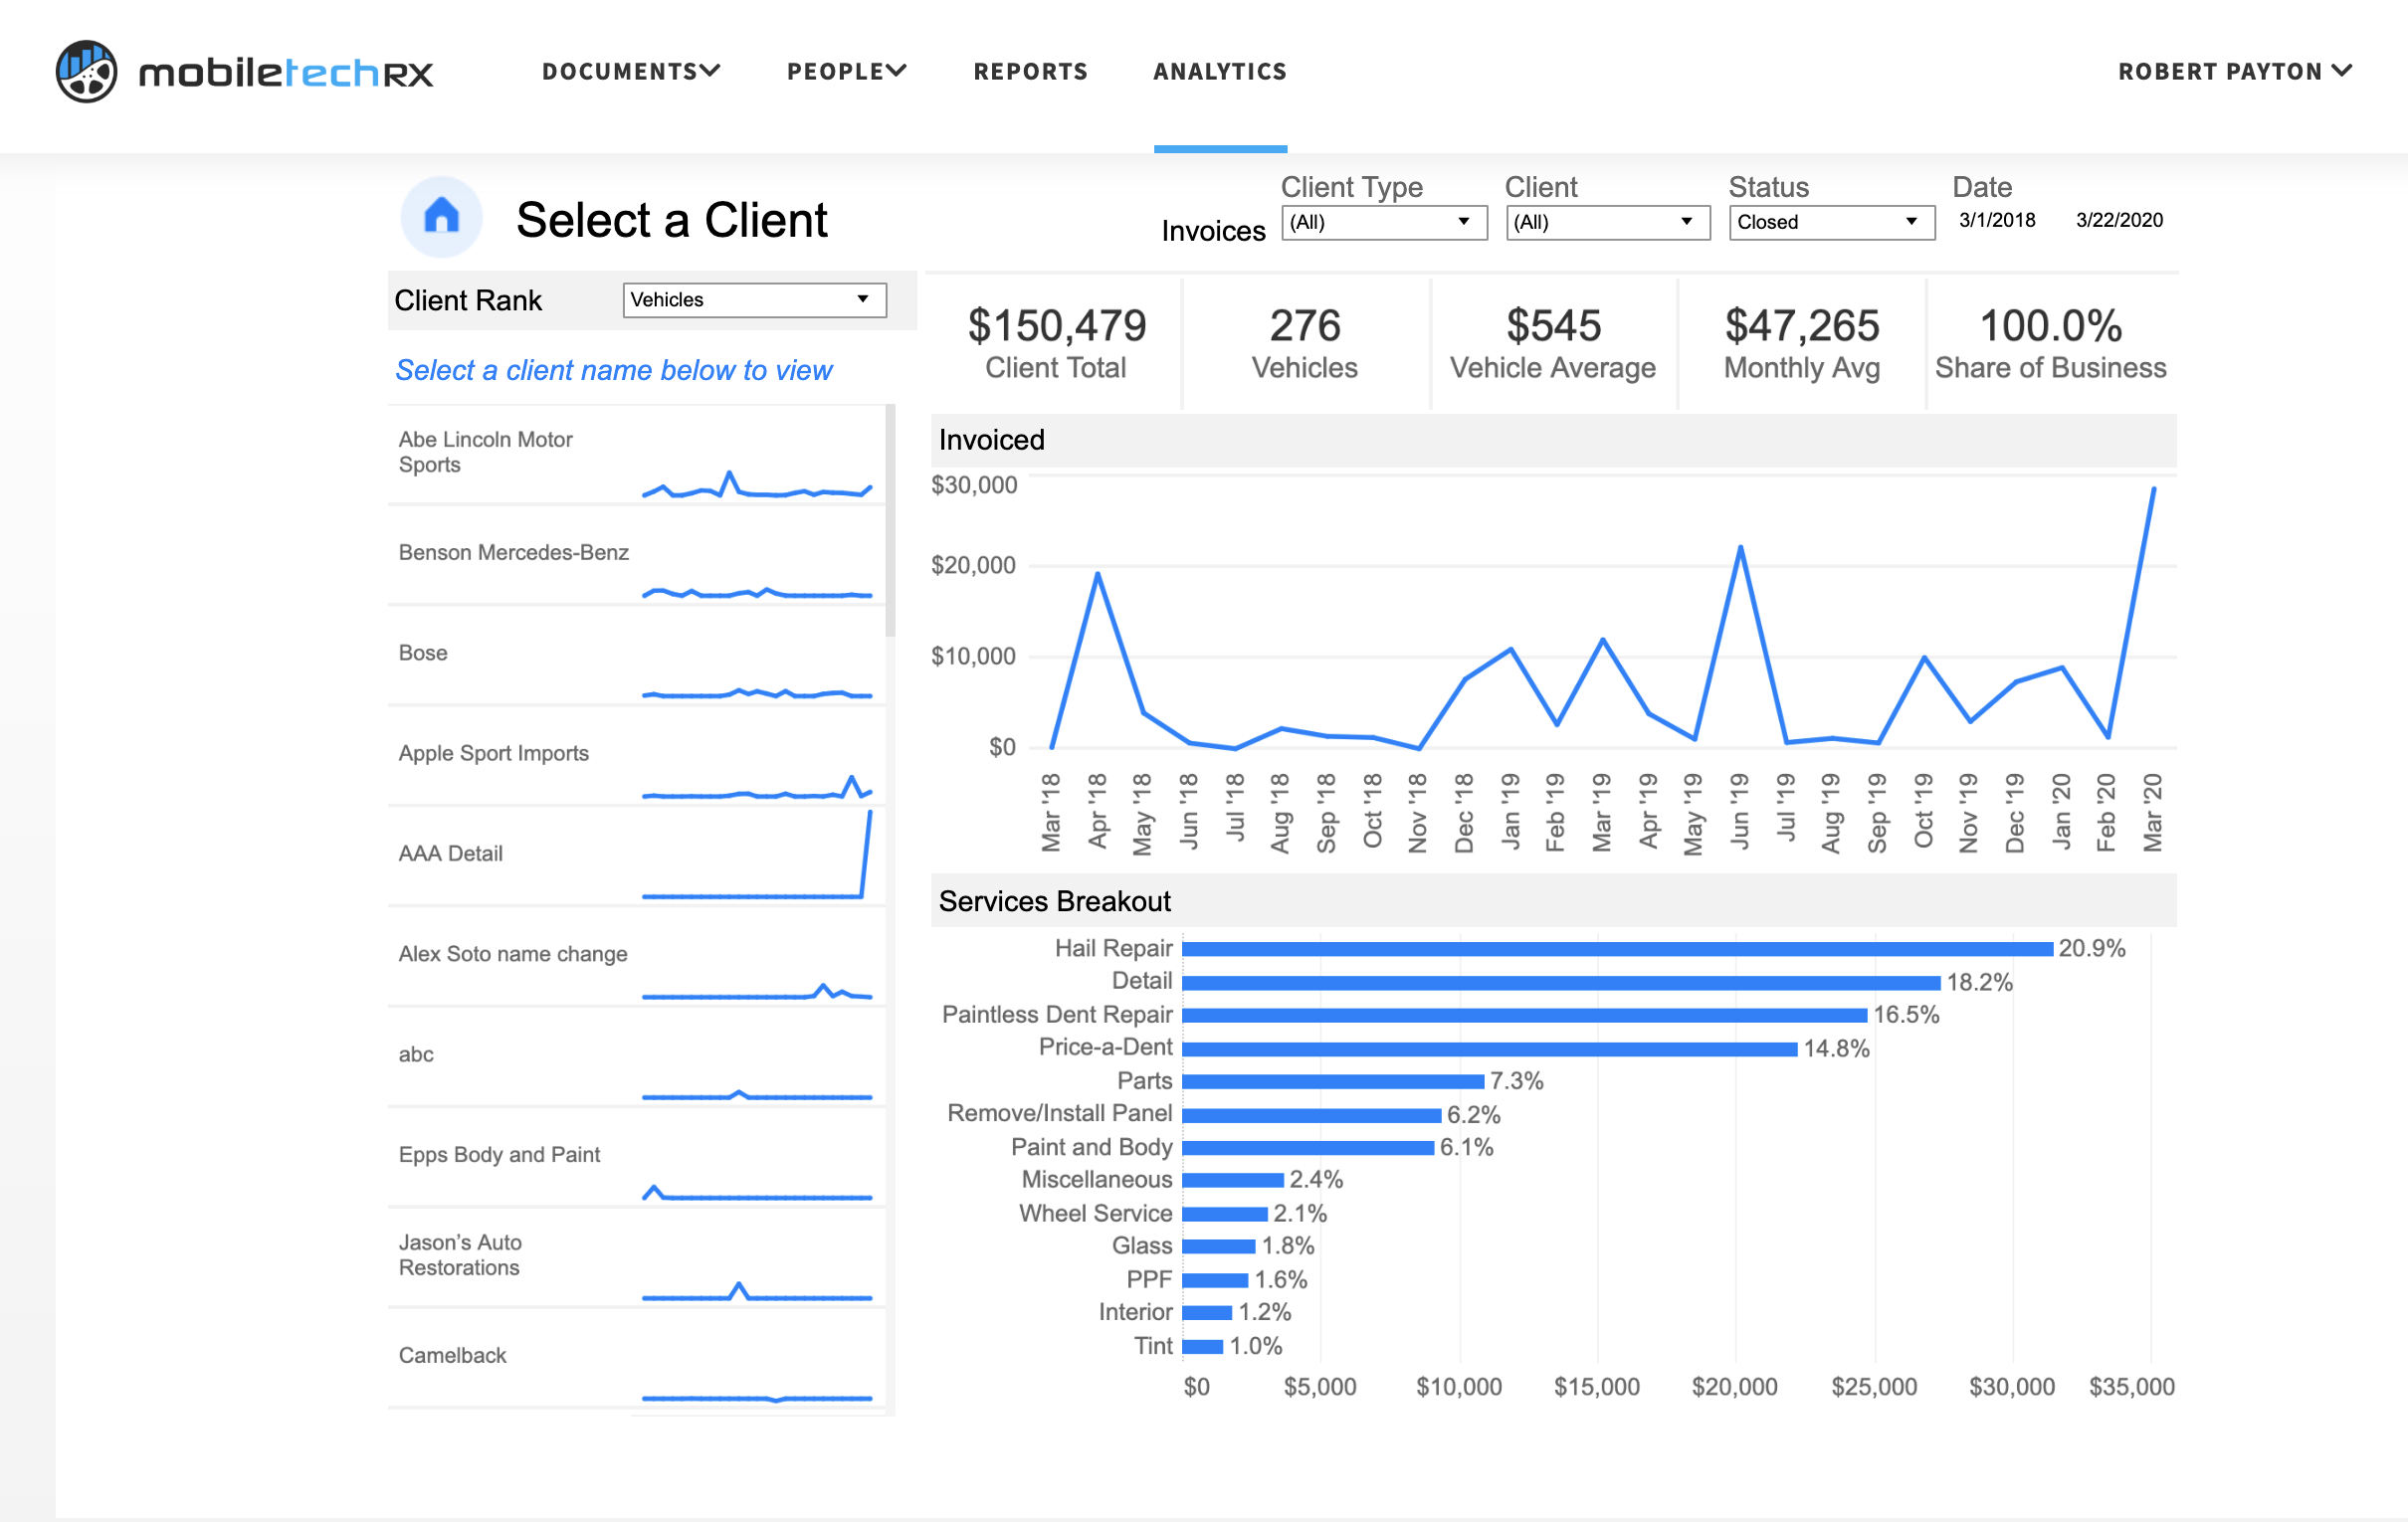Click the Hail Repair bar

[x=1616, y=949]
